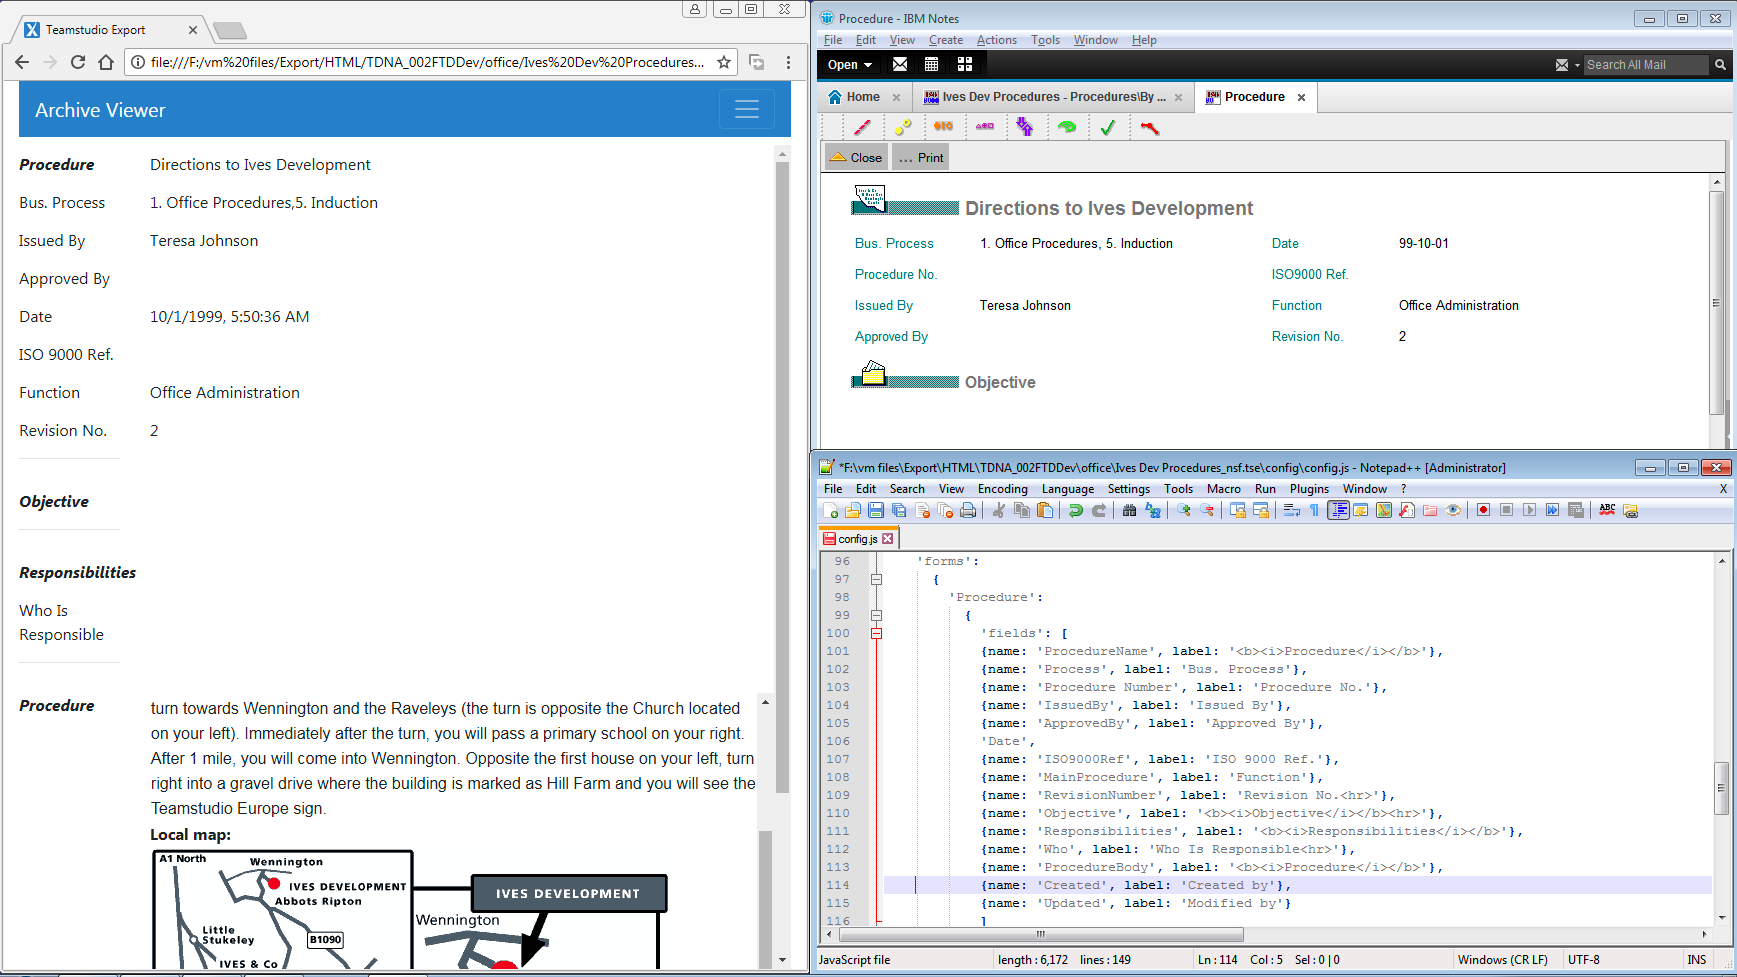1737x977 pixels.
Task: Click the Chrome reload button
Action: click(x=78, y=62)
